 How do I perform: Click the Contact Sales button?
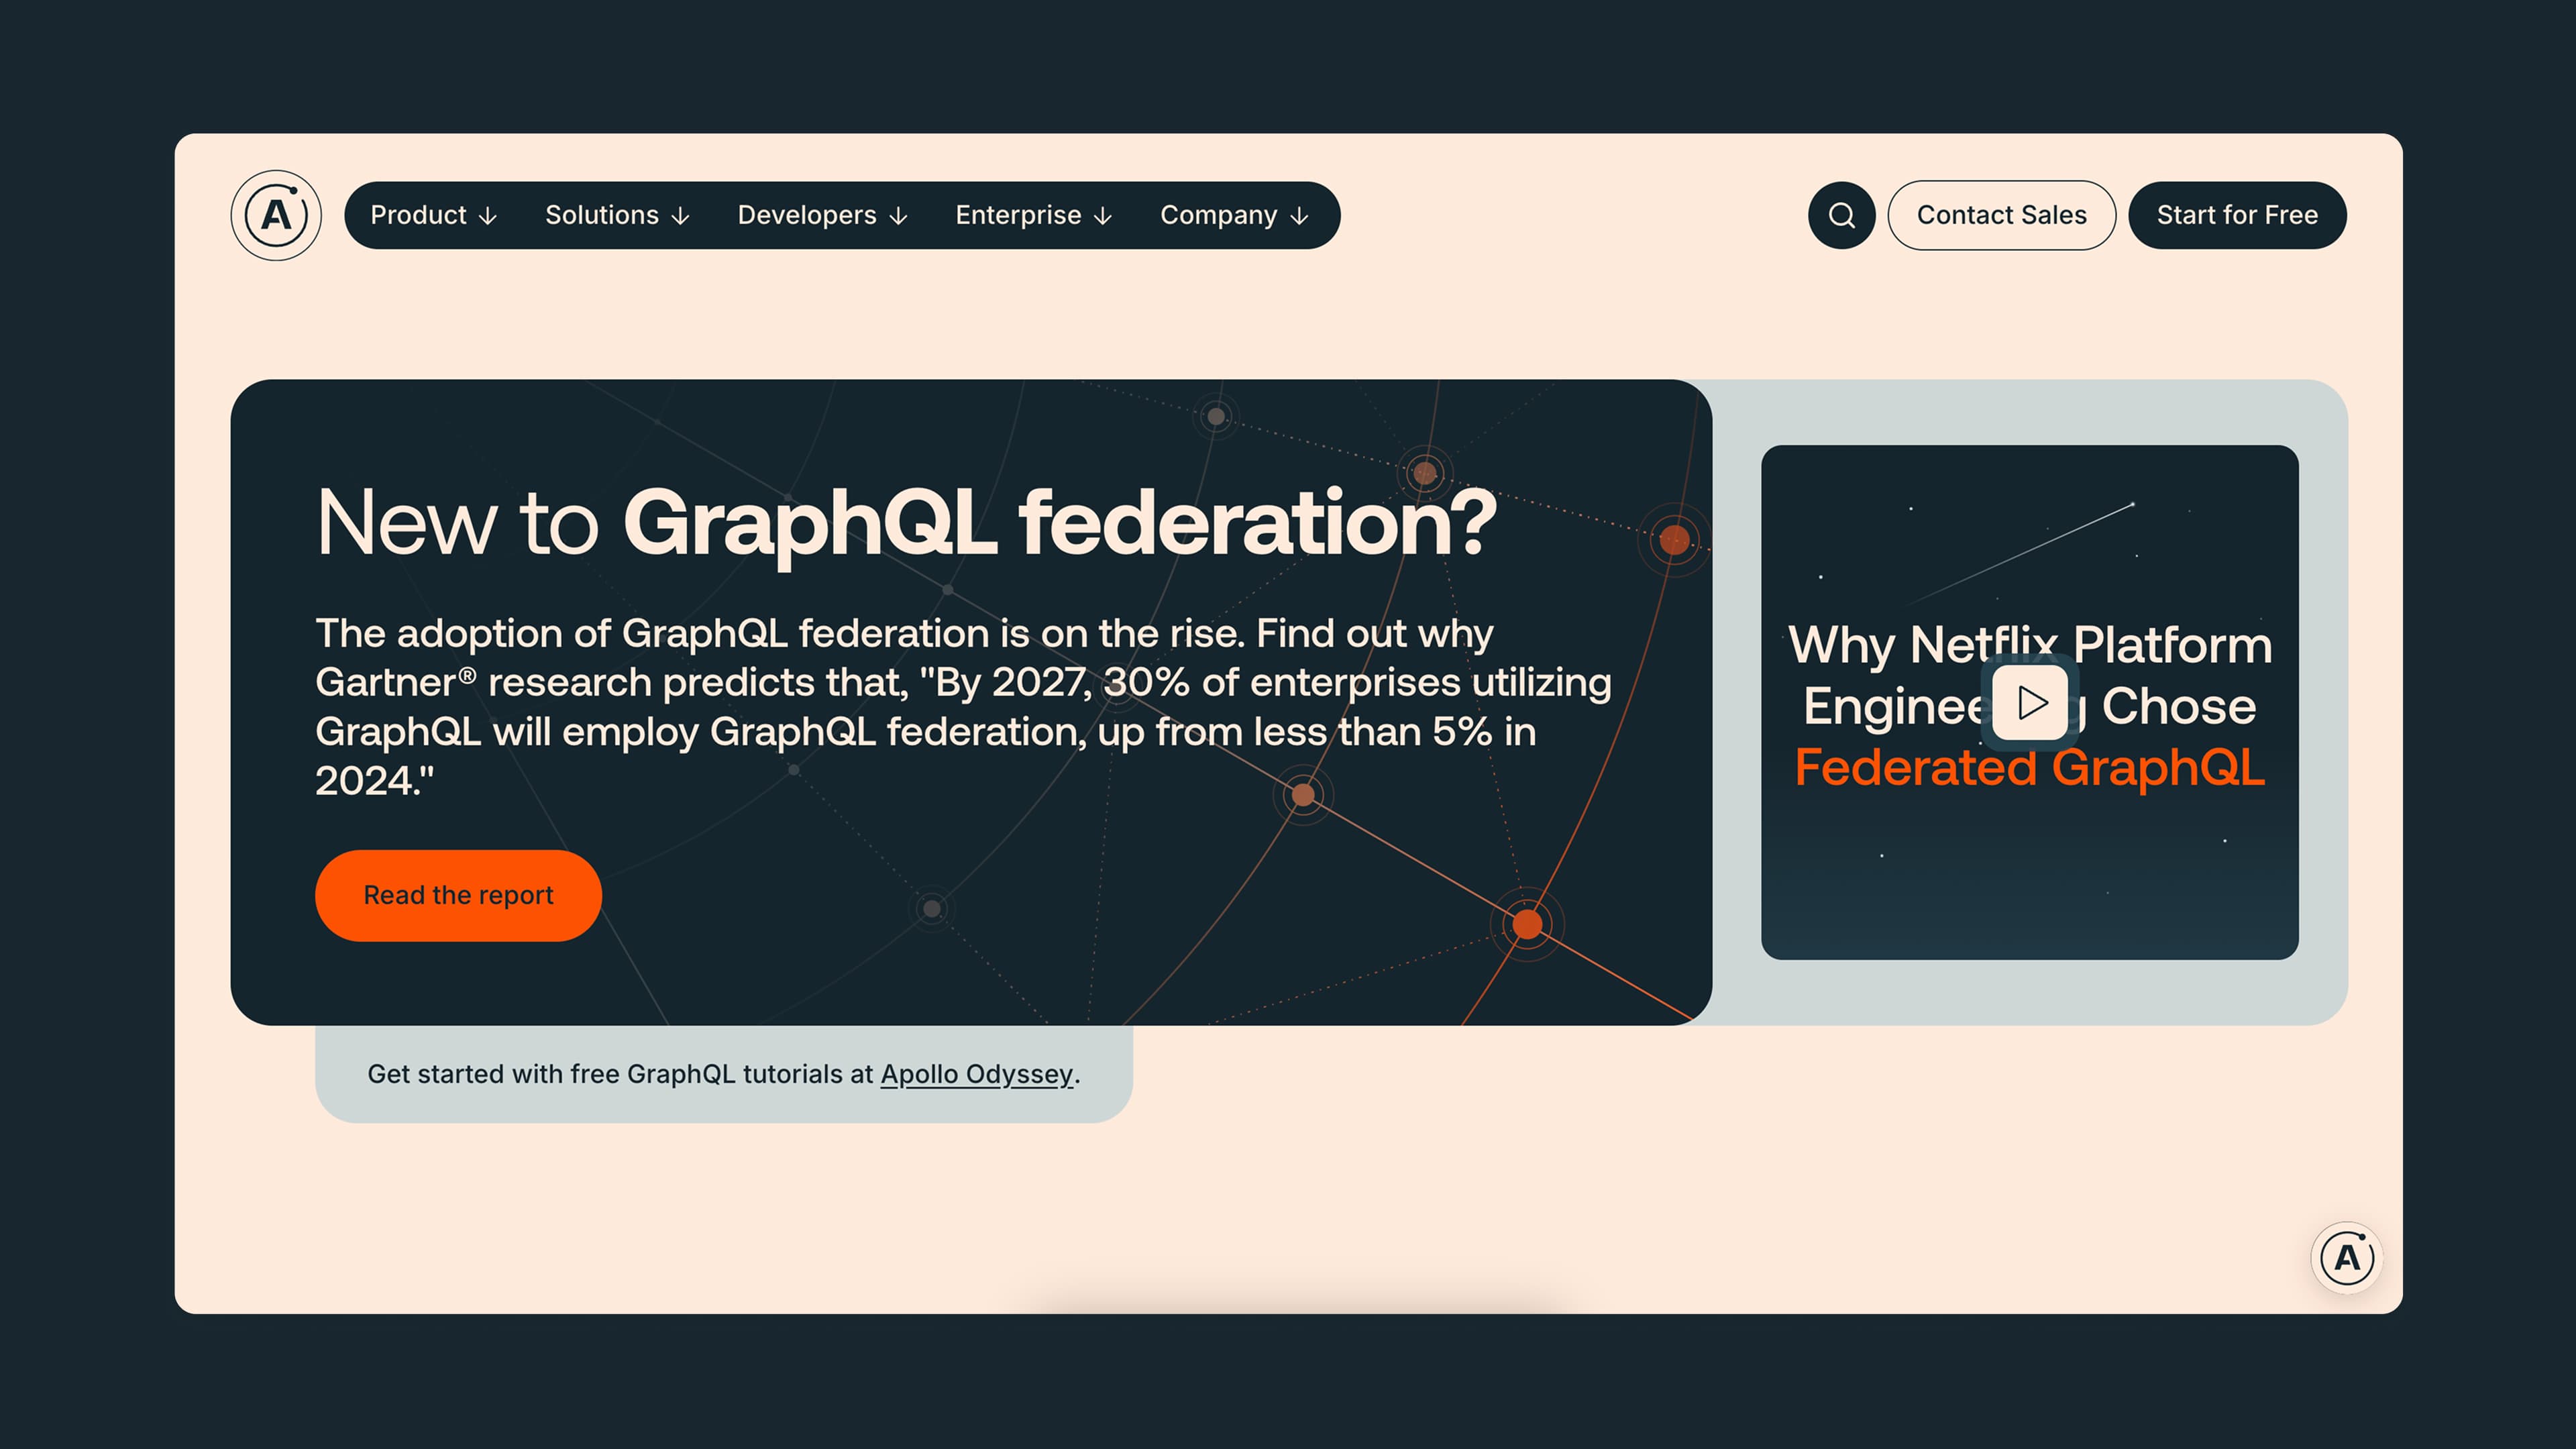click(x=2001, y=215)
